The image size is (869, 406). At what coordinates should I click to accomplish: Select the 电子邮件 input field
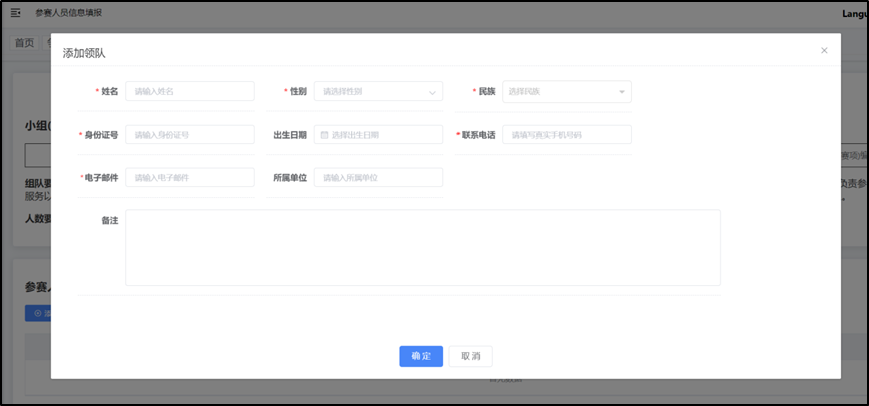point(190,177)
